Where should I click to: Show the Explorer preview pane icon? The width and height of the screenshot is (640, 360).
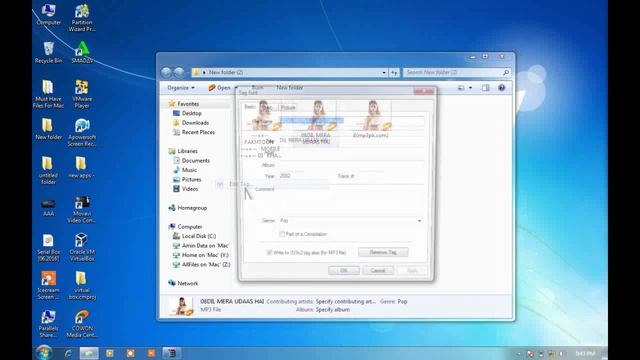tap(485, 88)
